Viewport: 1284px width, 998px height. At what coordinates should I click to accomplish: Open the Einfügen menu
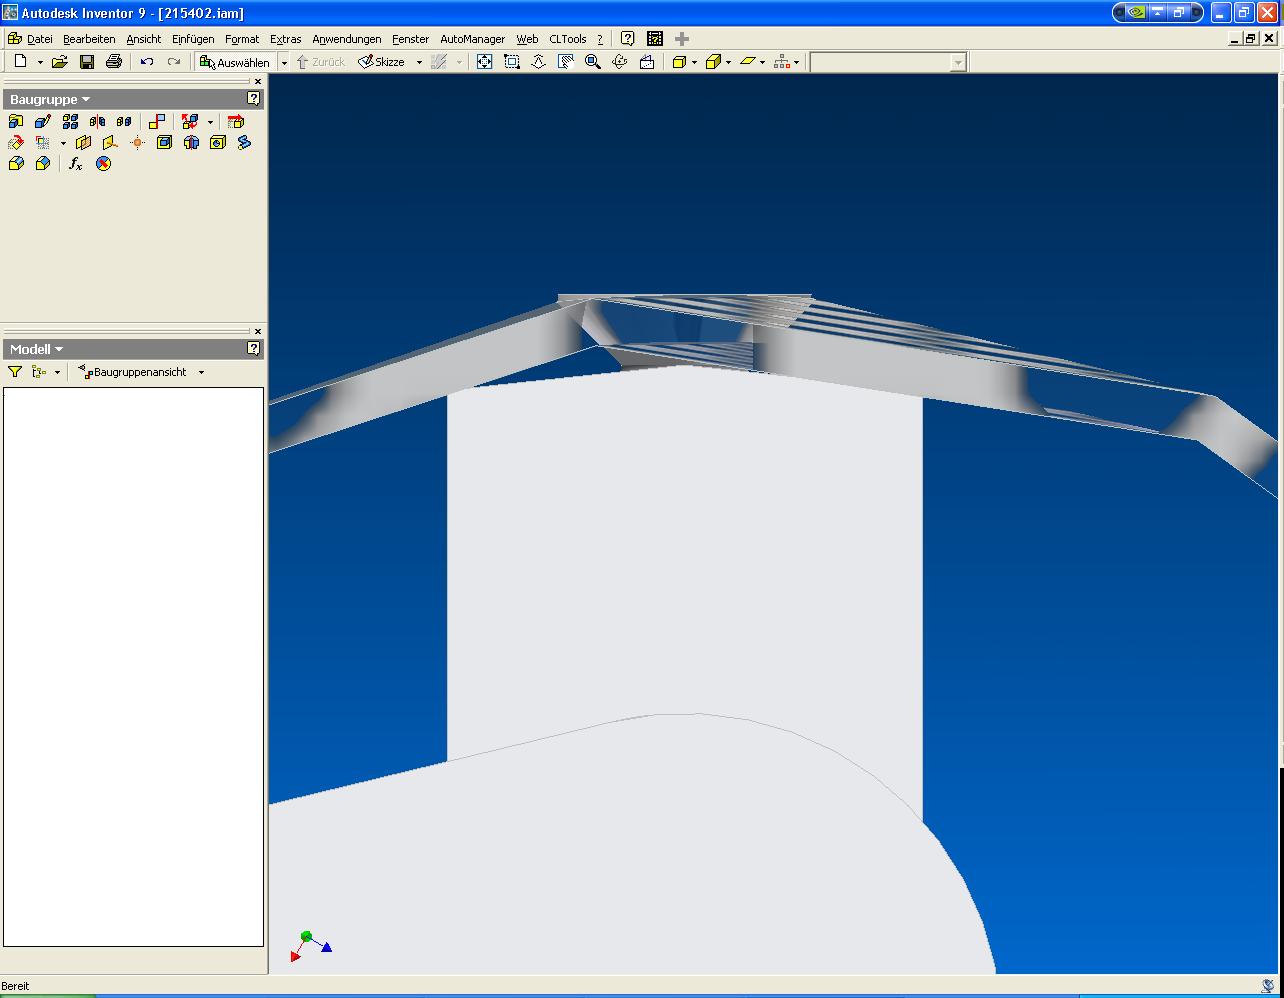192,39
